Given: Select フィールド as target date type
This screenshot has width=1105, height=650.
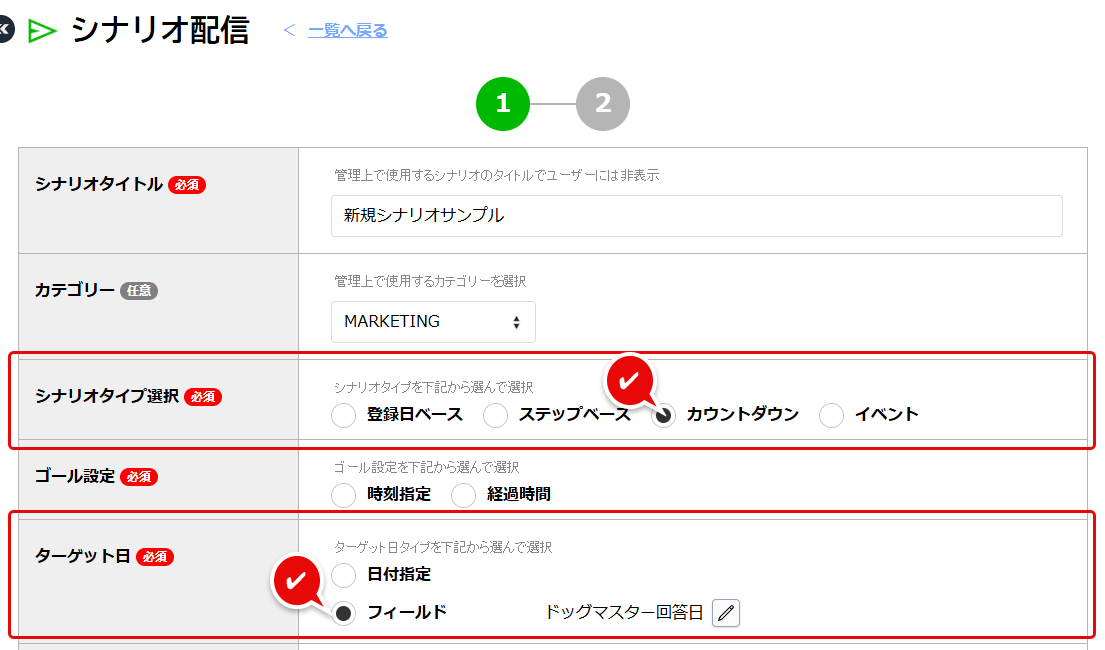Looking at the screenshot, I should click(x=344, y=613).
